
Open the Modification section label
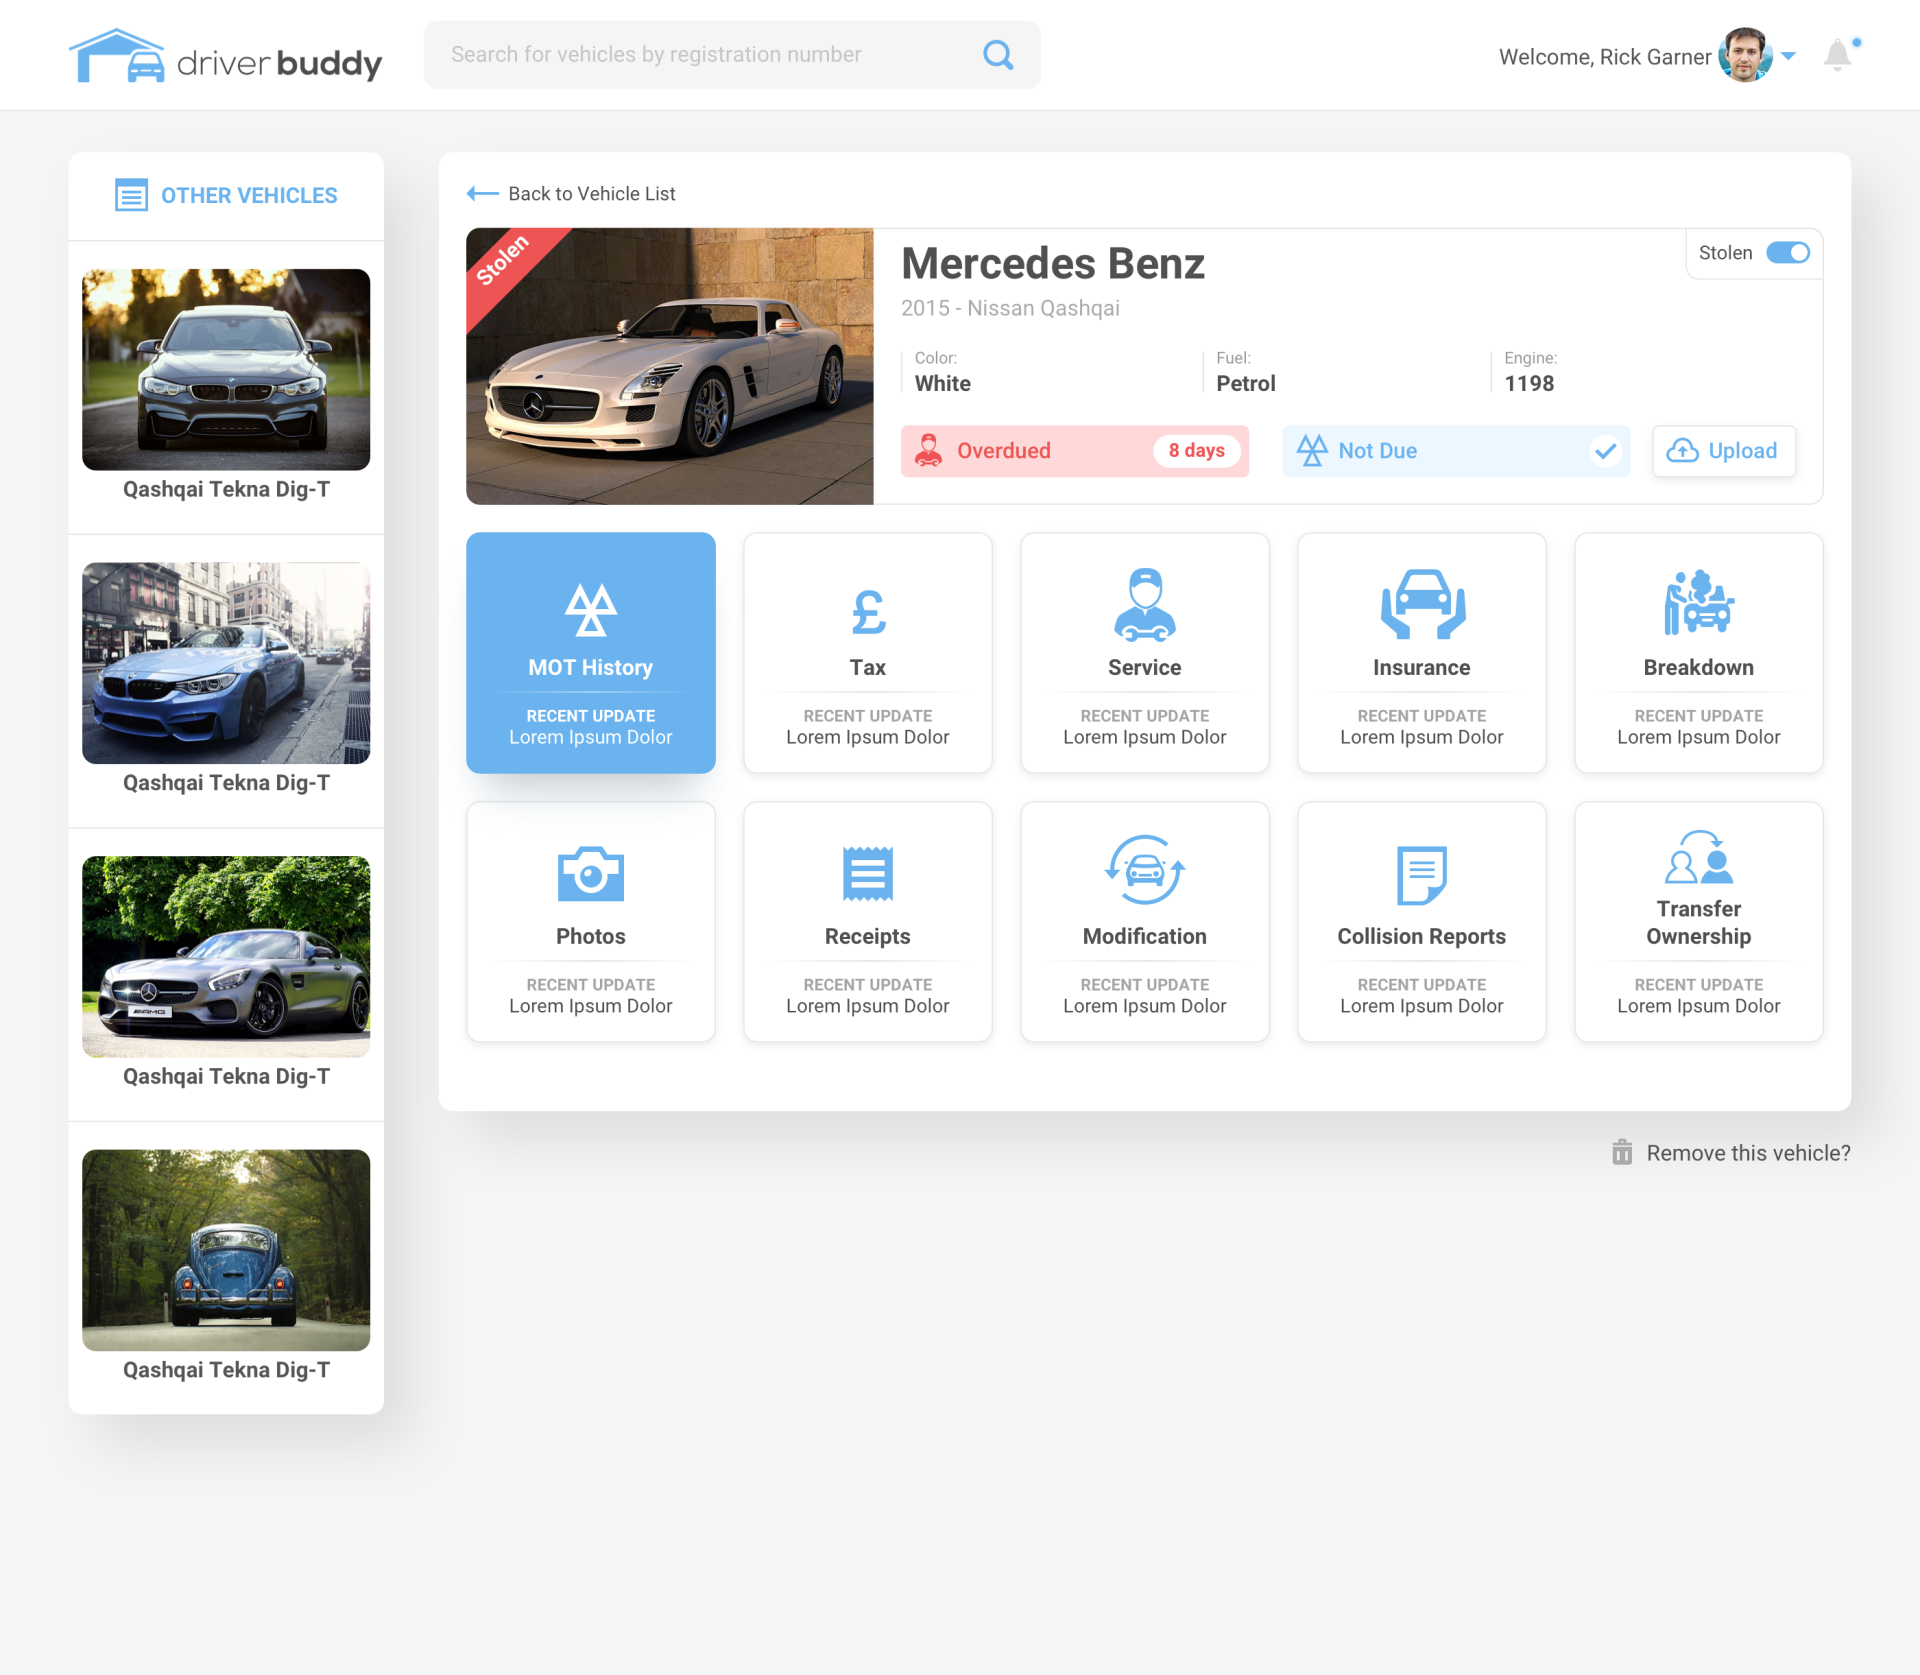click(x=1145, y=936)
